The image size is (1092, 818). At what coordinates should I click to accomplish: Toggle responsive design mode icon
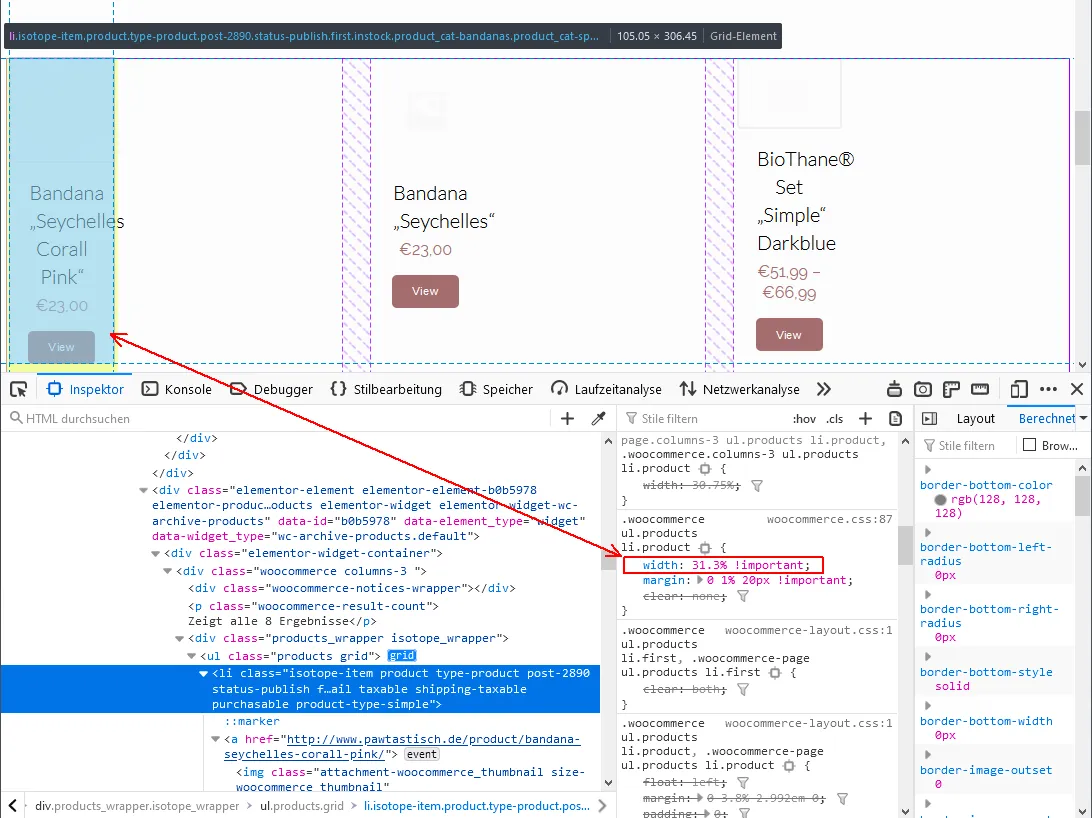(x=1019, y=389)
